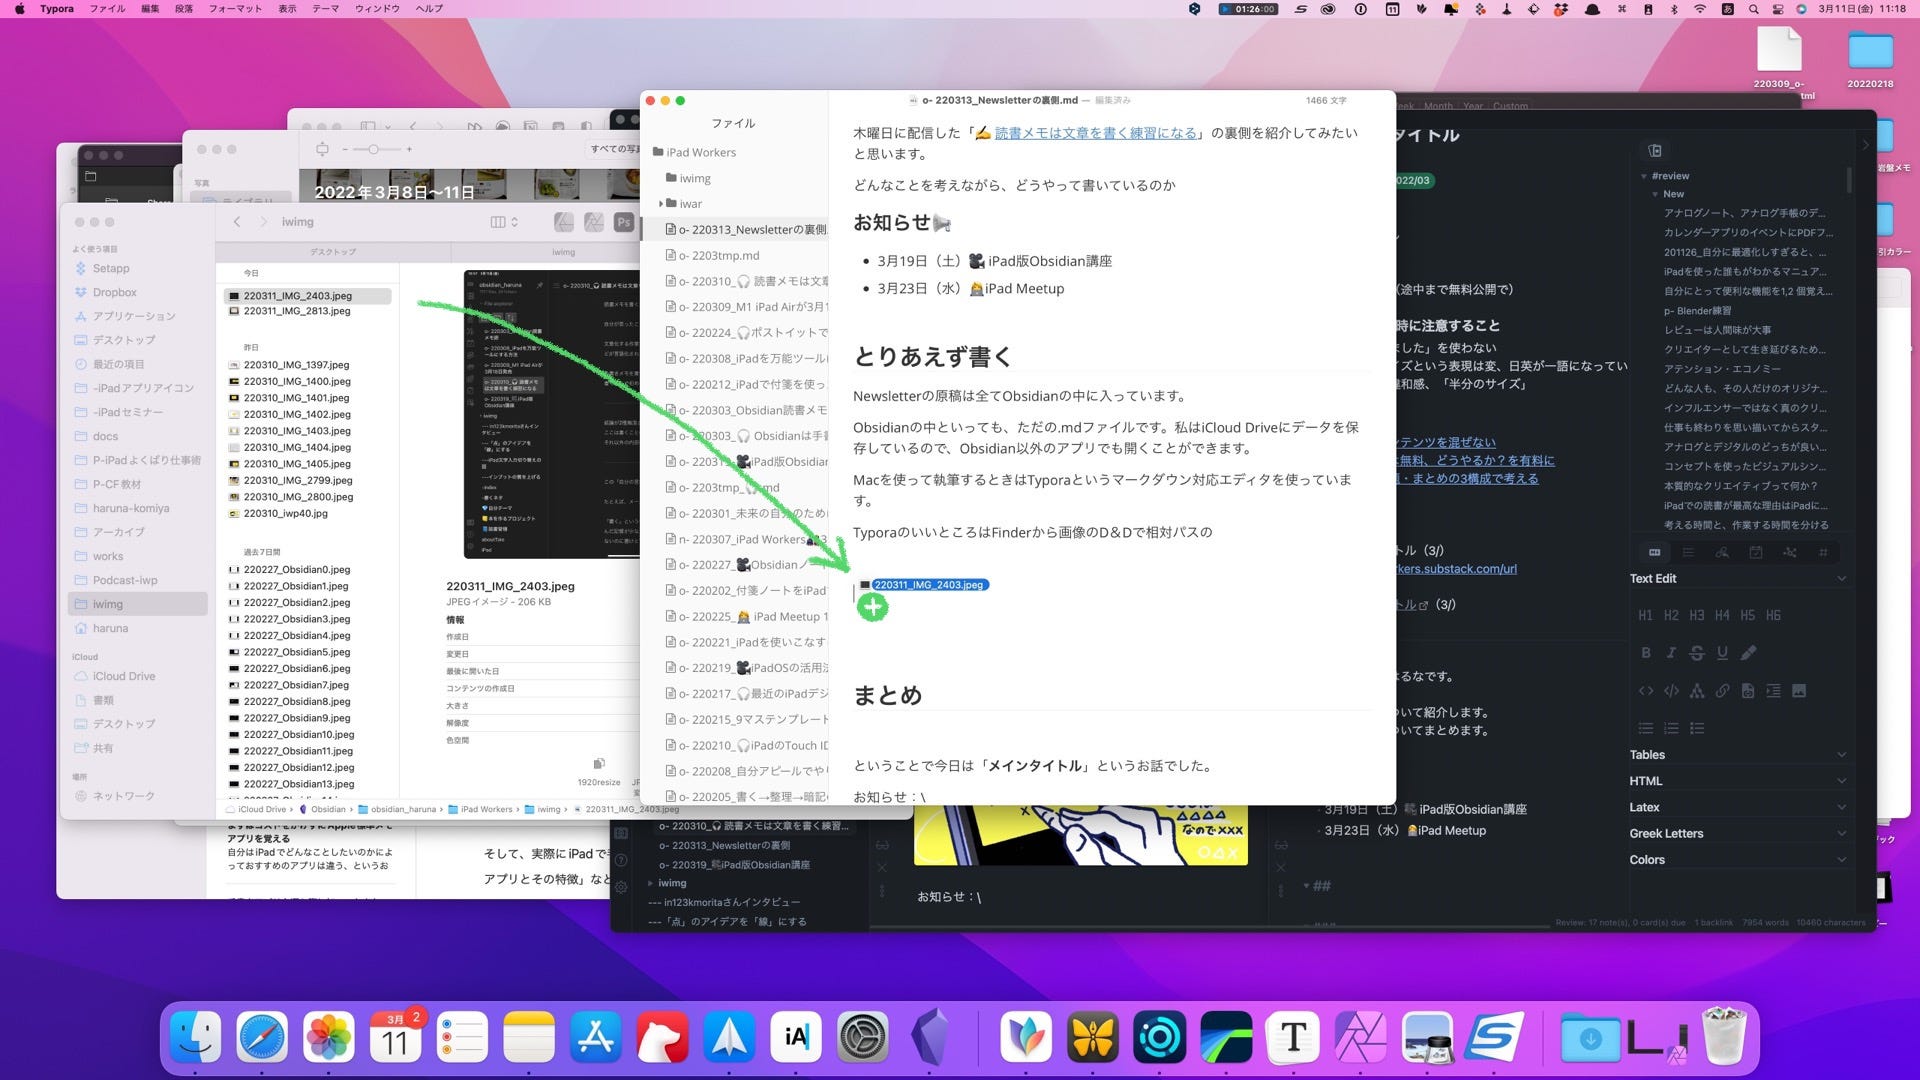Adjust Photos window zoom slider
This screenshot has width=1920, height=1080.
coord(372,149)
